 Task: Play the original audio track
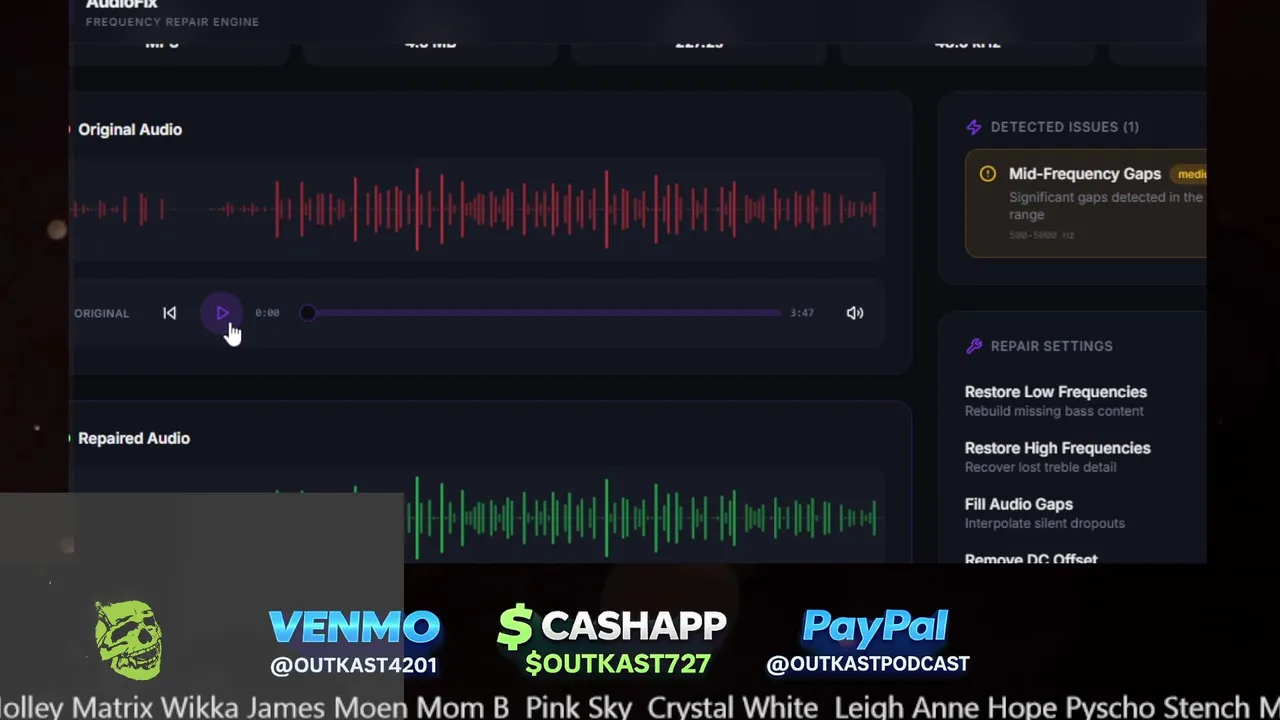tap(221, 313)
